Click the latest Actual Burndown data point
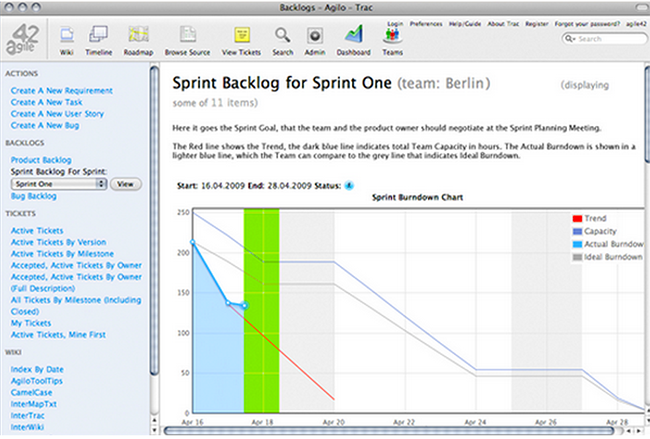The image size is (650, 439). (x=245, y=306)
